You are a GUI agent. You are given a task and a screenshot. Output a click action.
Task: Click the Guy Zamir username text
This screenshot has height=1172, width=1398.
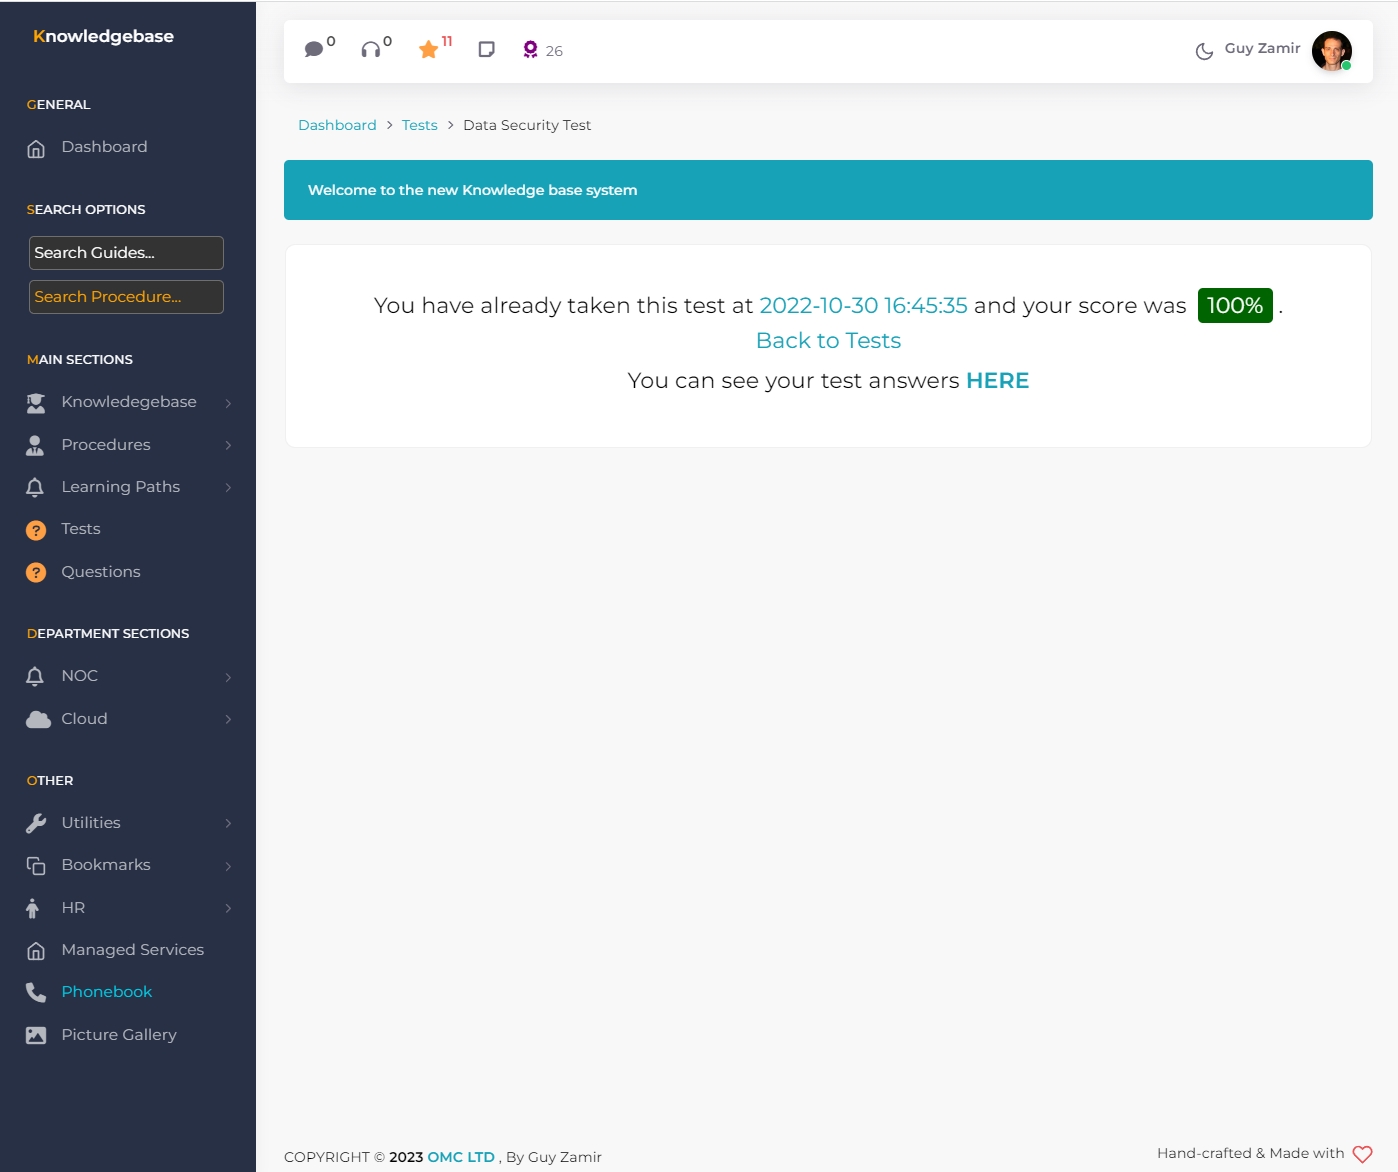[1262, 48]
